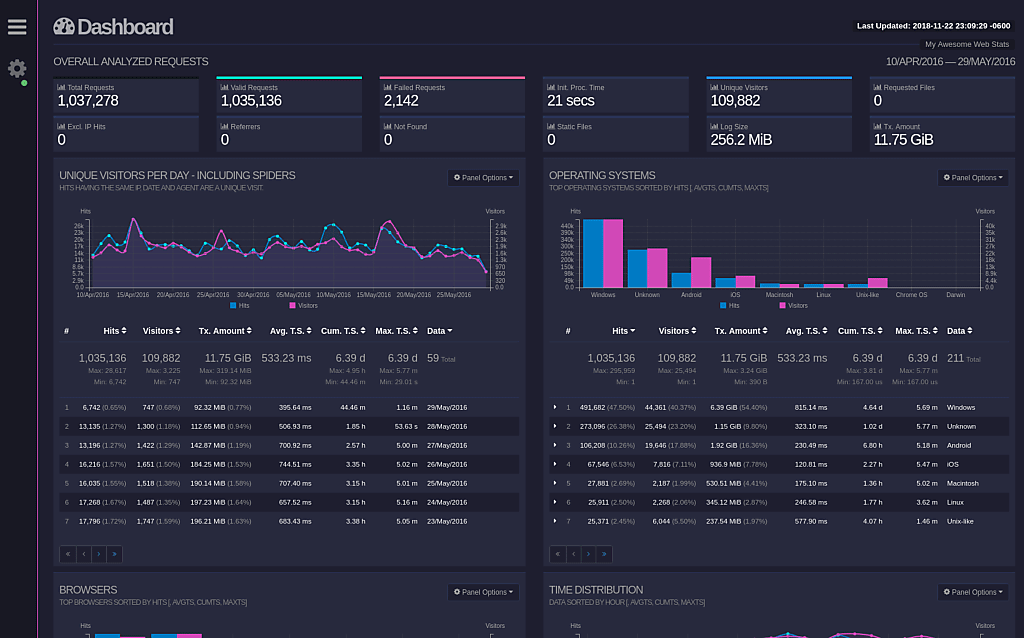Sort Operating Systems table by Tx. Amount
Viewport: 1024px width, 638px height.
click(x=741, y=331)
